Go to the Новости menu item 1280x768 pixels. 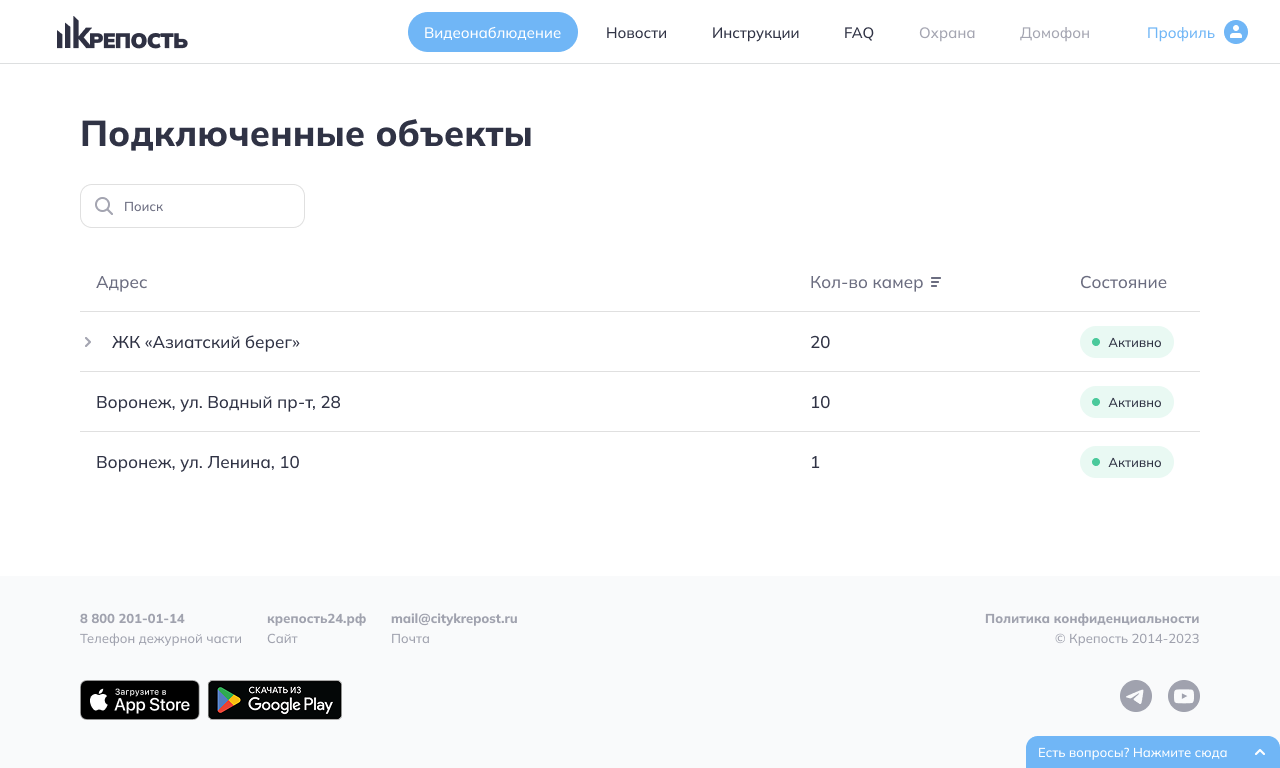[x=636, y=33]
